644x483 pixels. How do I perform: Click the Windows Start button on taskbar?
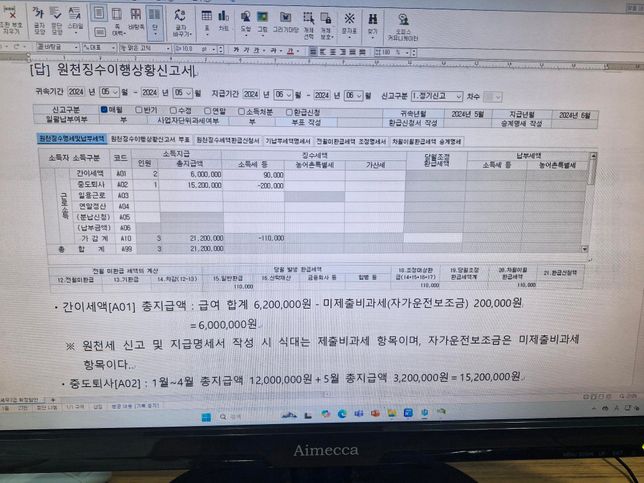click(206, 415)
